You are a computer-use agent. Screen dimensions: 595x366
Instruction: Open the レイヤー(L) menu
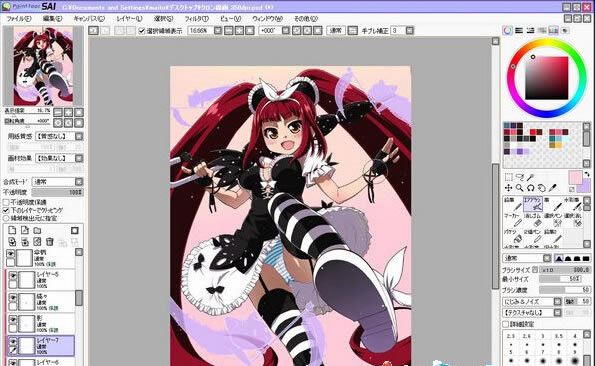[x=129, y=18]
